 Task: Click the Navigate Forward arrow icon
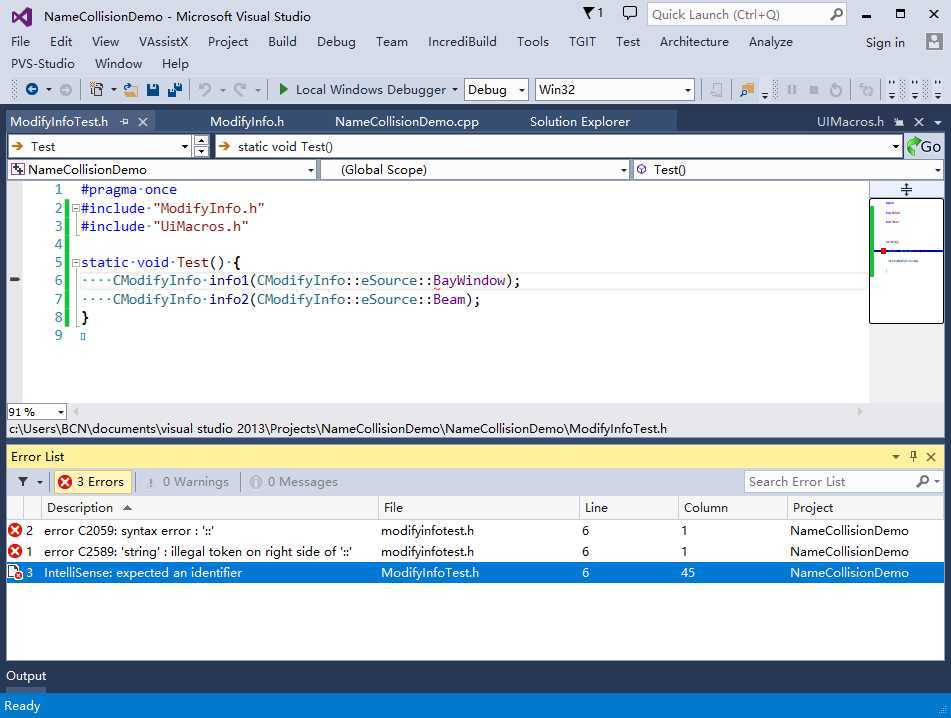tap(66, 90)
